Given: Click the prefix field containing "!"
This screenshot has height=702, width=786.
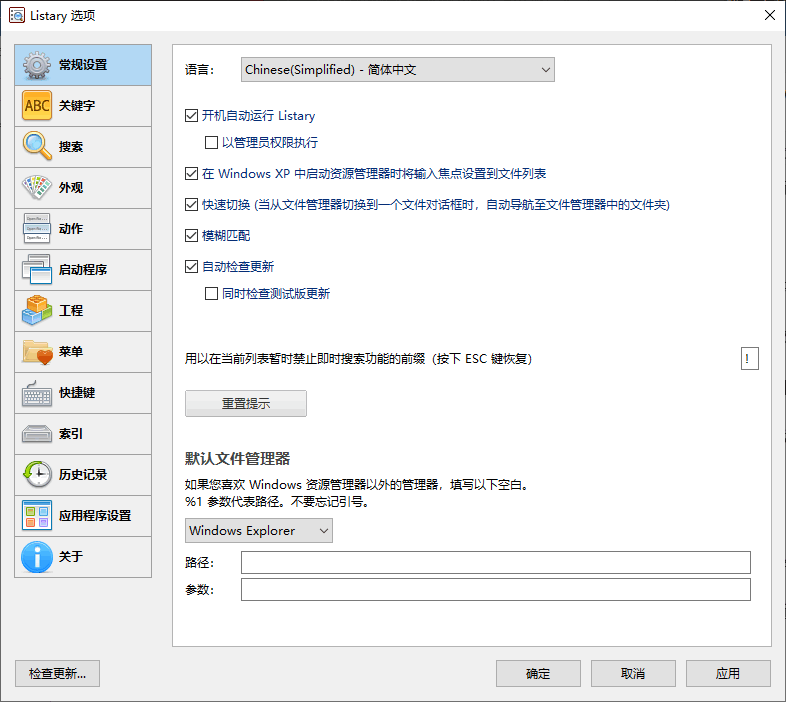Looking at the screenshot, I should point(749,358).
